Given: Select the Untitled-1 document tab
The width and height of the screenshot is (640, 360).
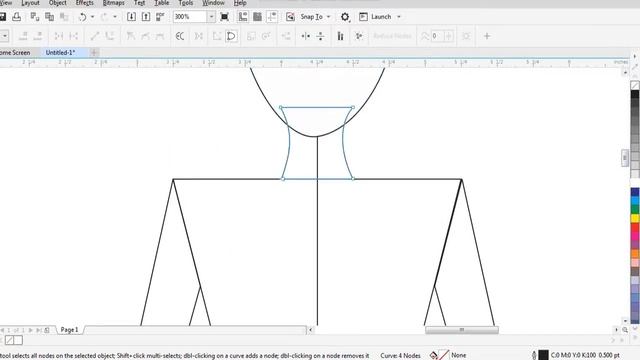Looking at the screenshot, I should (60, 52).
